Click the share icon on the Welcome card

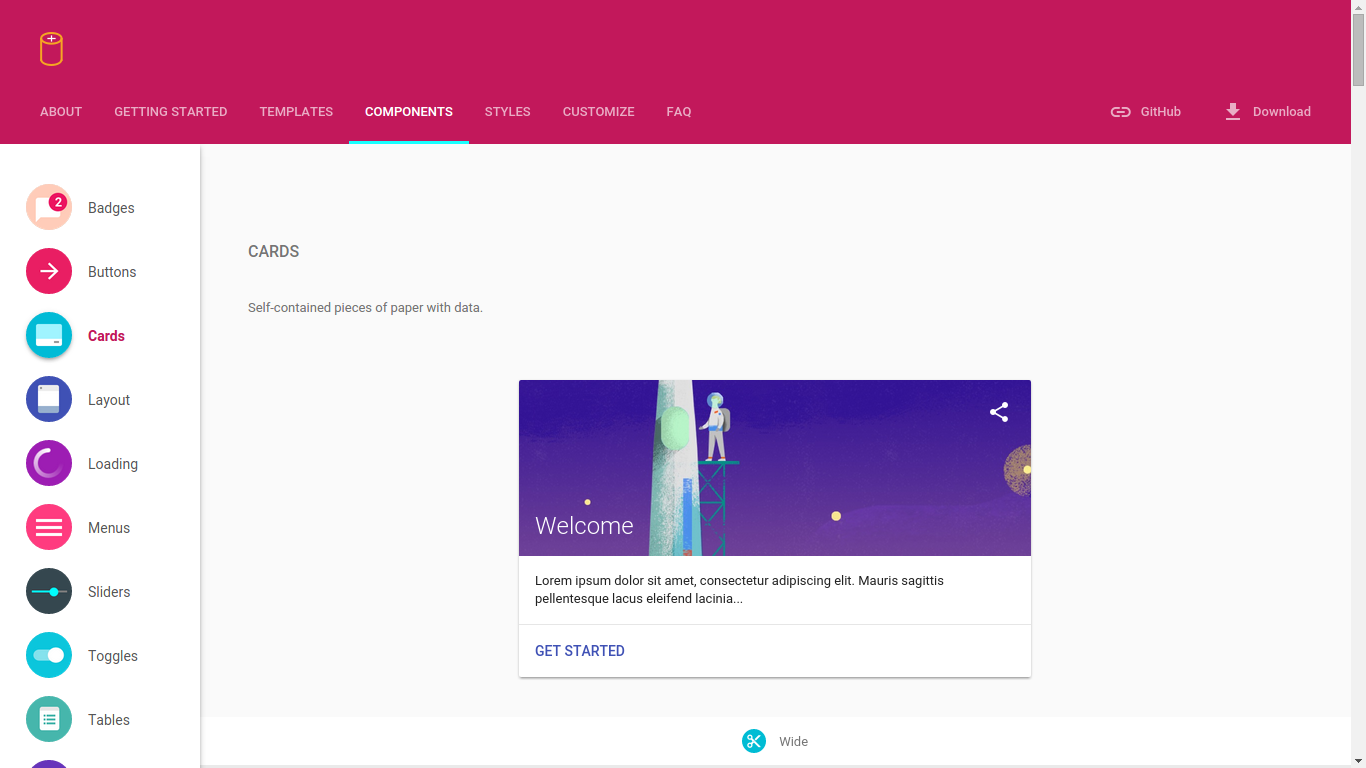point(998,411)
